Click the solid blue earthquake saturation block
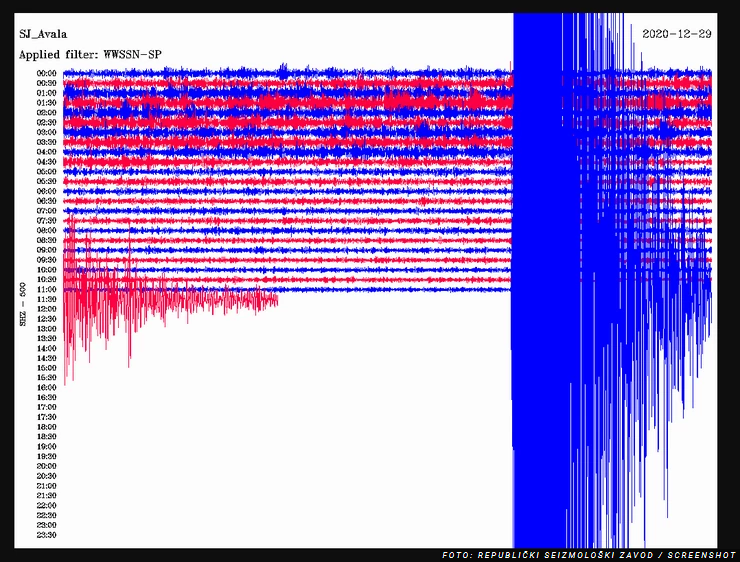 (538, 300)
